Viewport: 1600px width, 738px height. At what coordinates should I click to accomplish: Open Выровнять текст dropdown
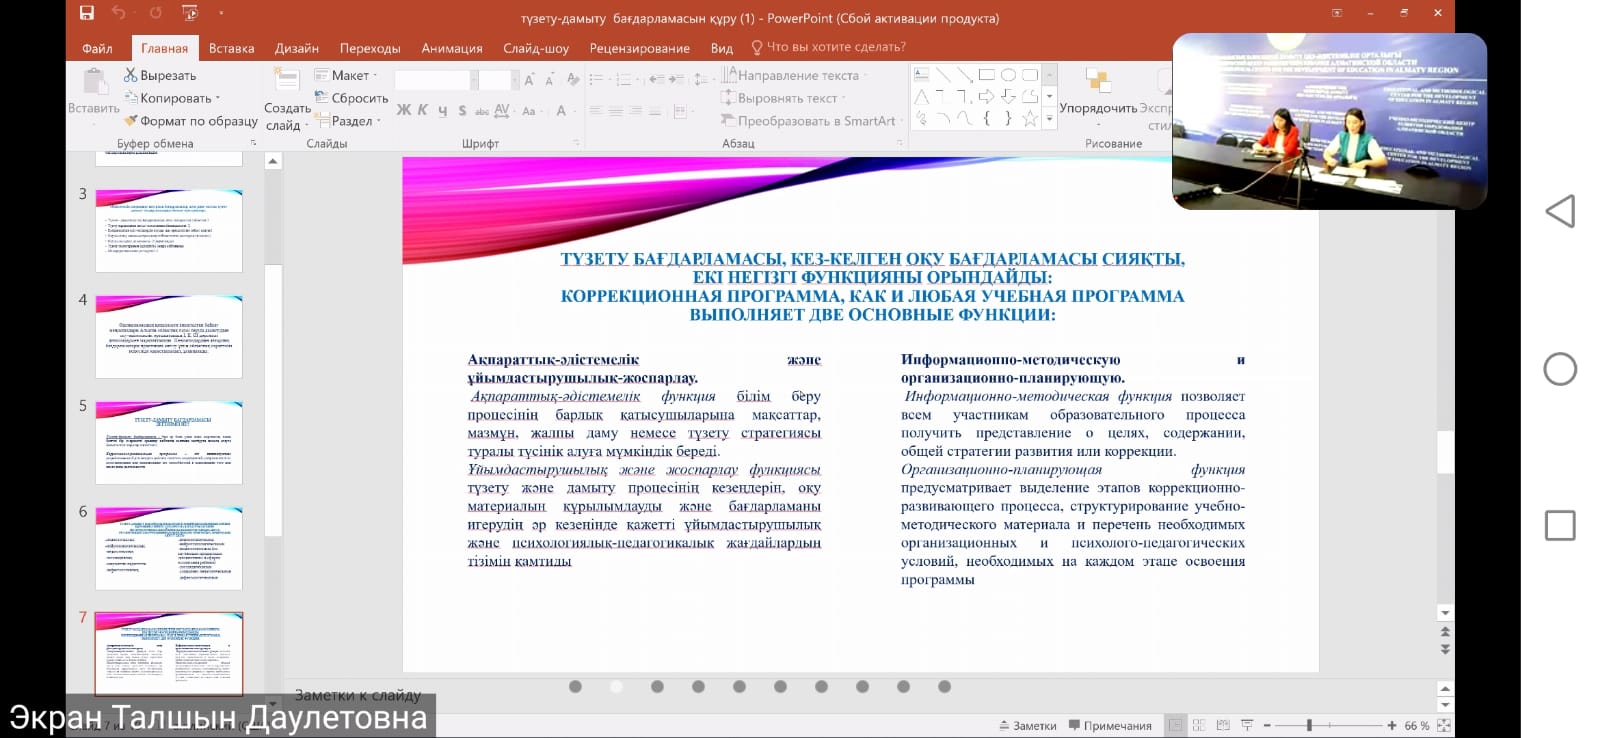[784, 98]
